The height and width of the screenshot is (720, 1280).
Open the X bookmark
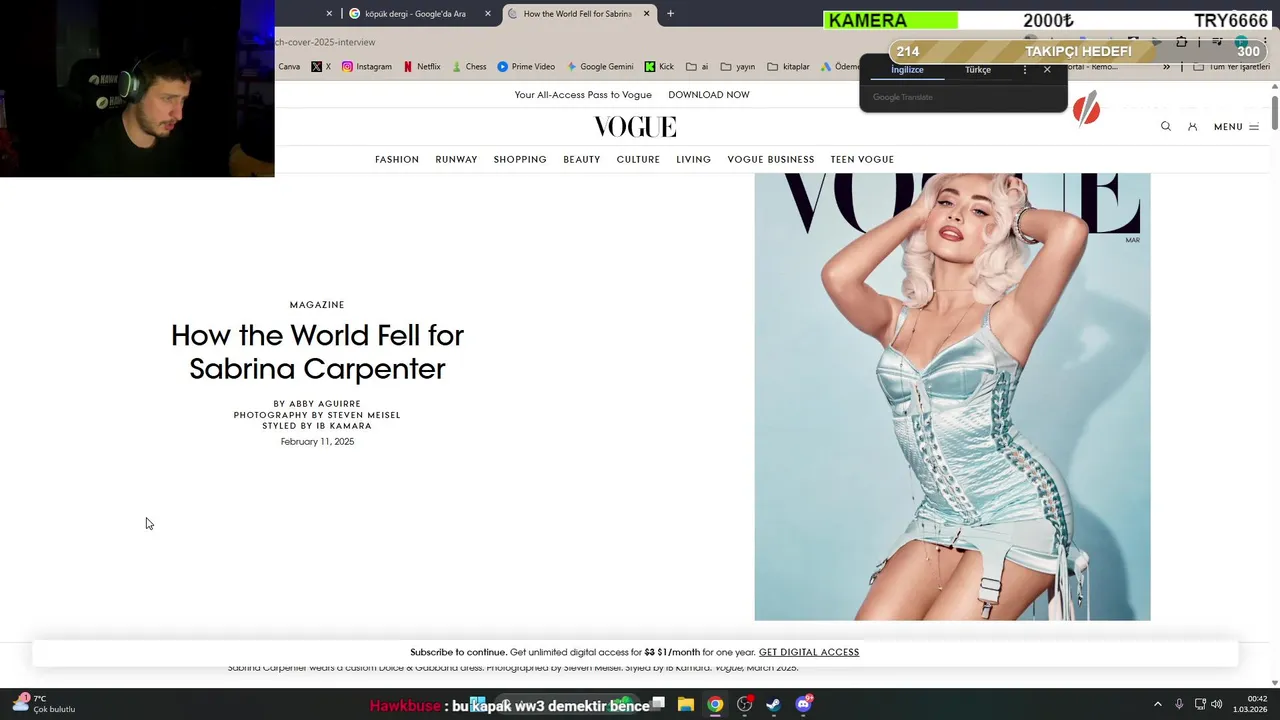[321, 67]
